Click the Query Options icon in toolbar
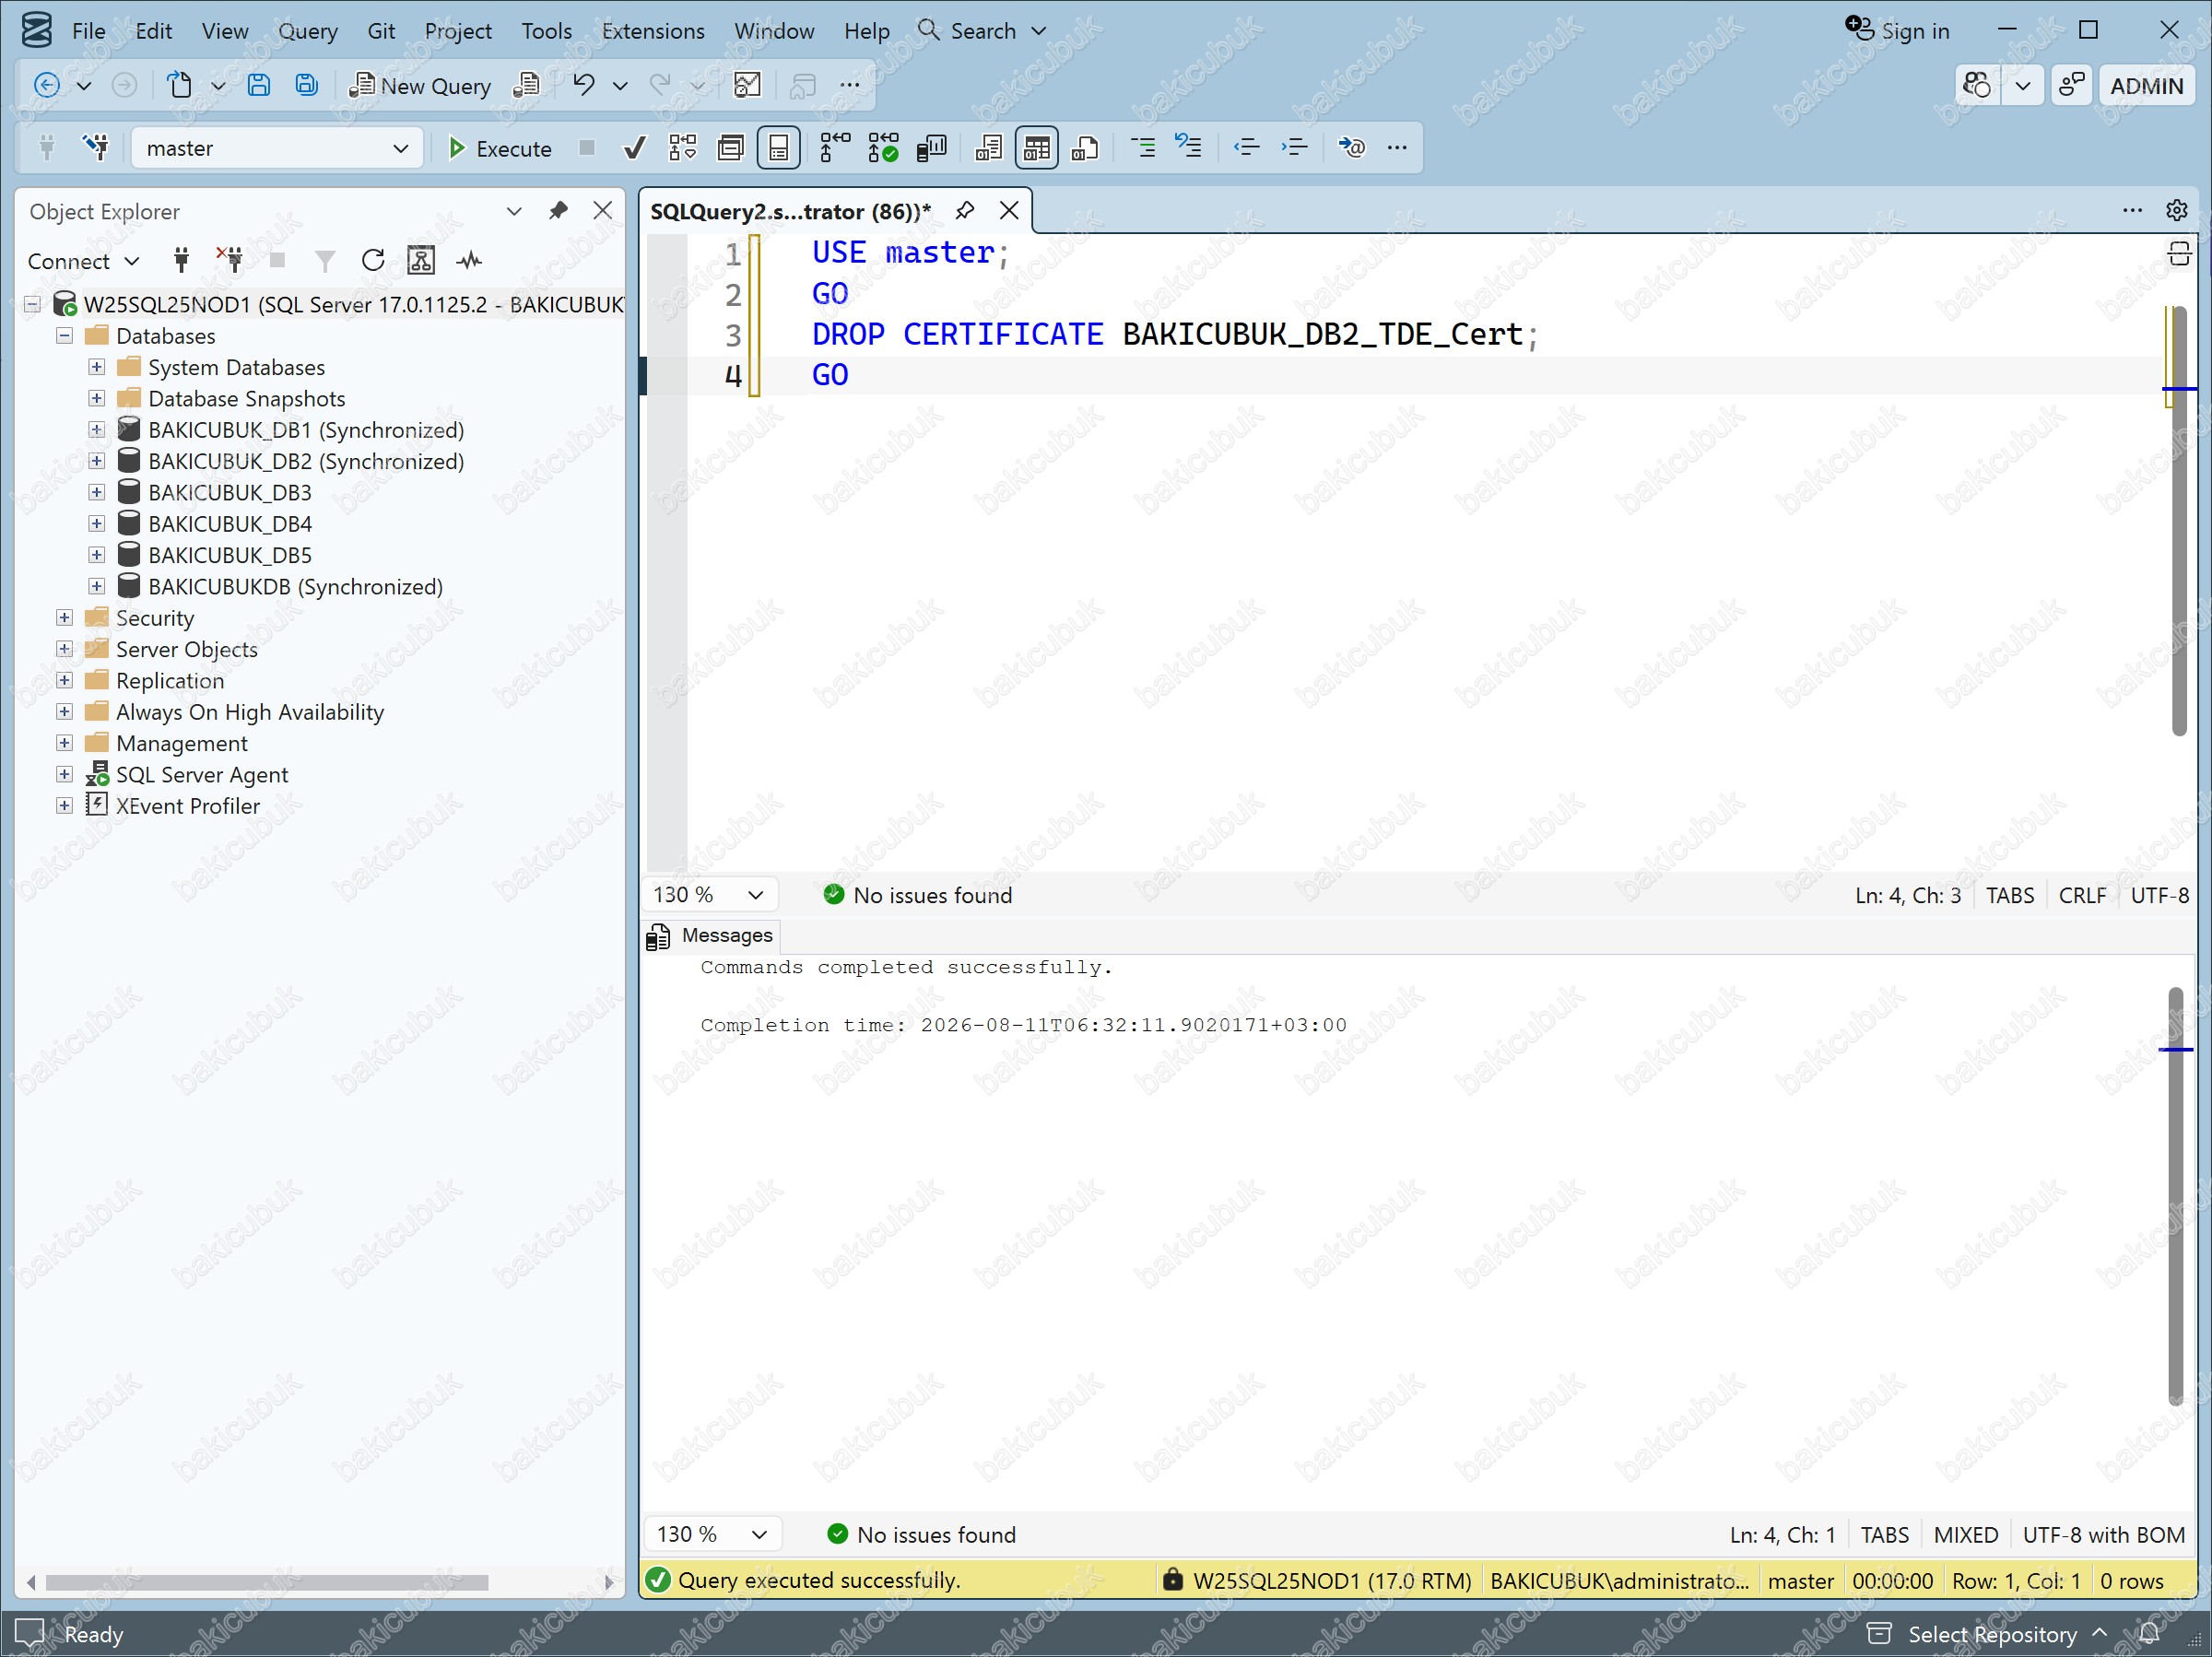This screenshot has height=1657, width=2212. pos(731,148)
